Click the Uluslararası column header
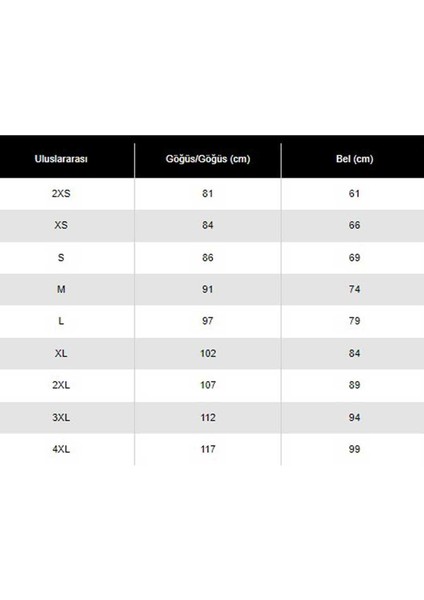 tap(61, 159)
